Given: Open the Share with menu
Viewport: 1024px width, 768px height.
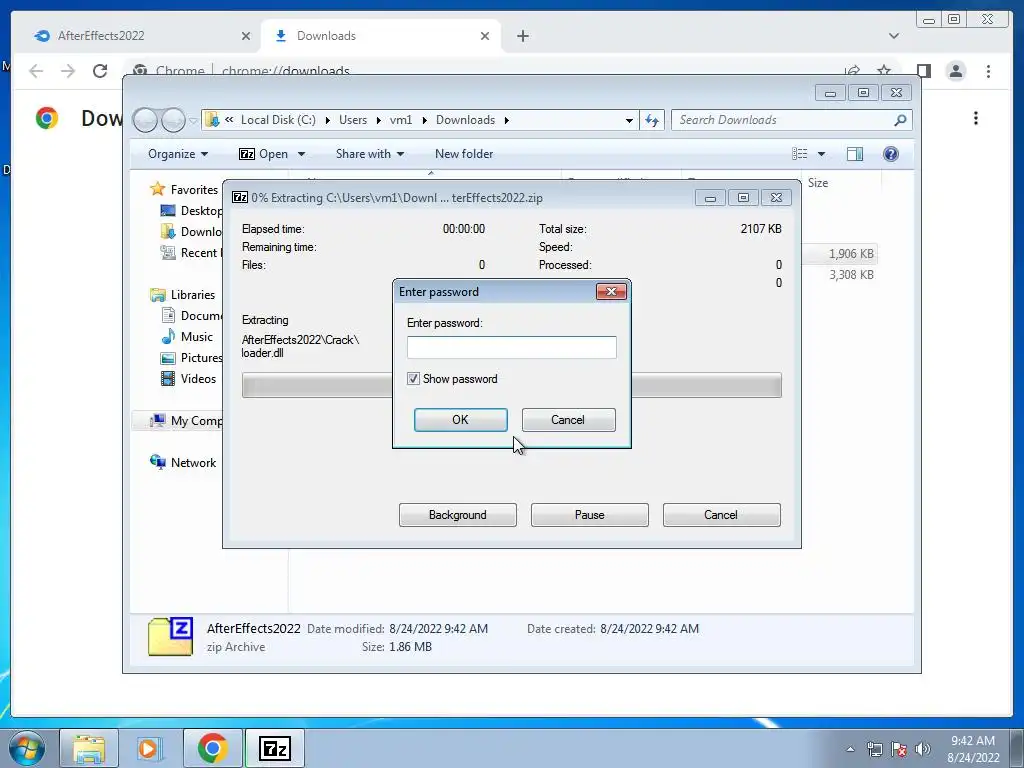Looking at the screenshot, I should pyautogui.click(x=370, y=154).
